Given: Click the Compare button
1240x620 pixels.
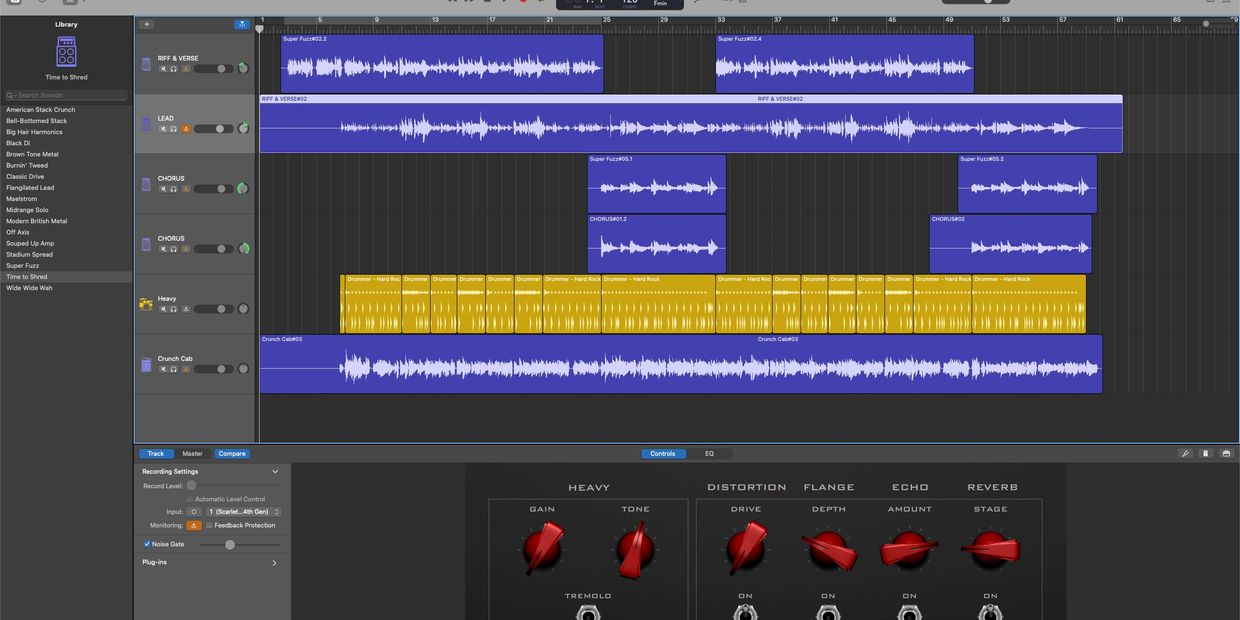Looking at the screenshot, I should point(231,453).
